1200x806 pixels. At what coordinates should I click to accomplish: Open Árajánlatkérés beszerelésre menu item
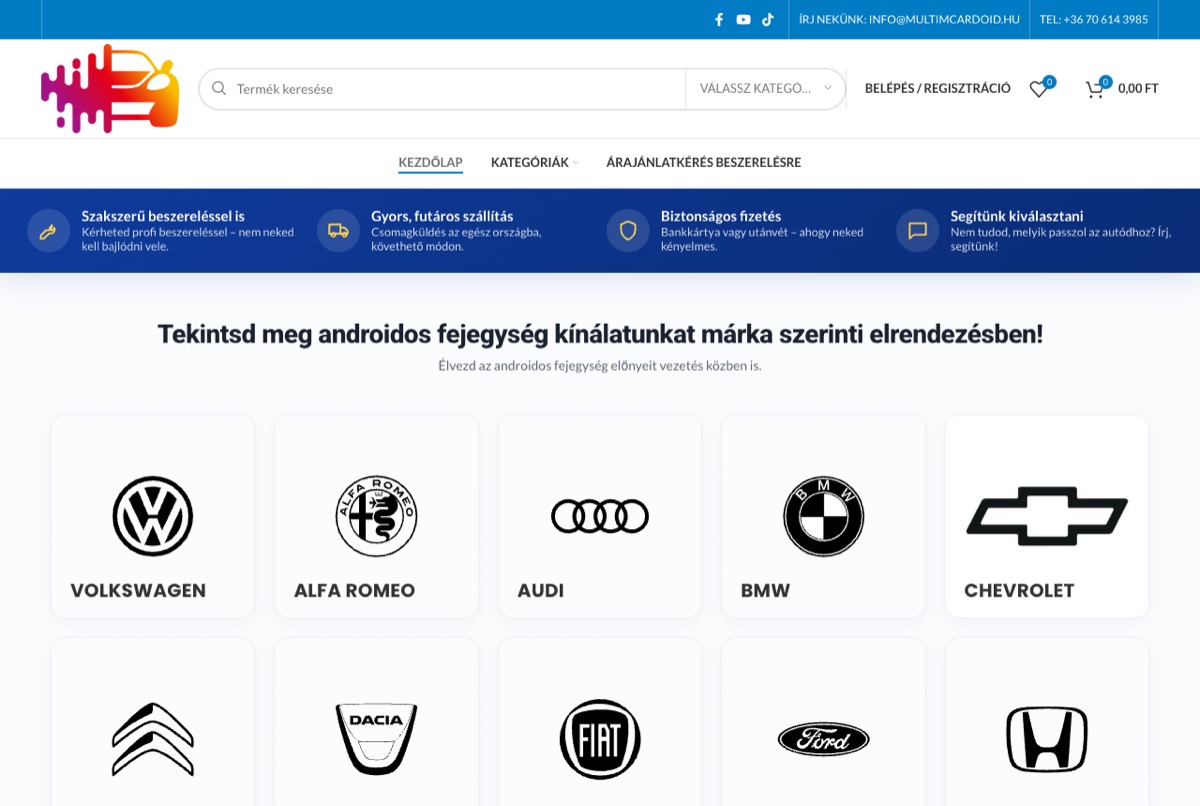pyautogui.click(x=703, y=162)
